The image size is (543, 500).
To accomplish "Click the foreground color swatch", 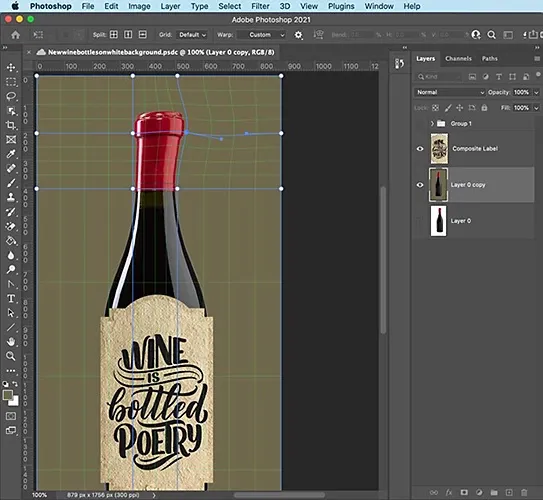I will pyautogui.click(x=8, y=395).
